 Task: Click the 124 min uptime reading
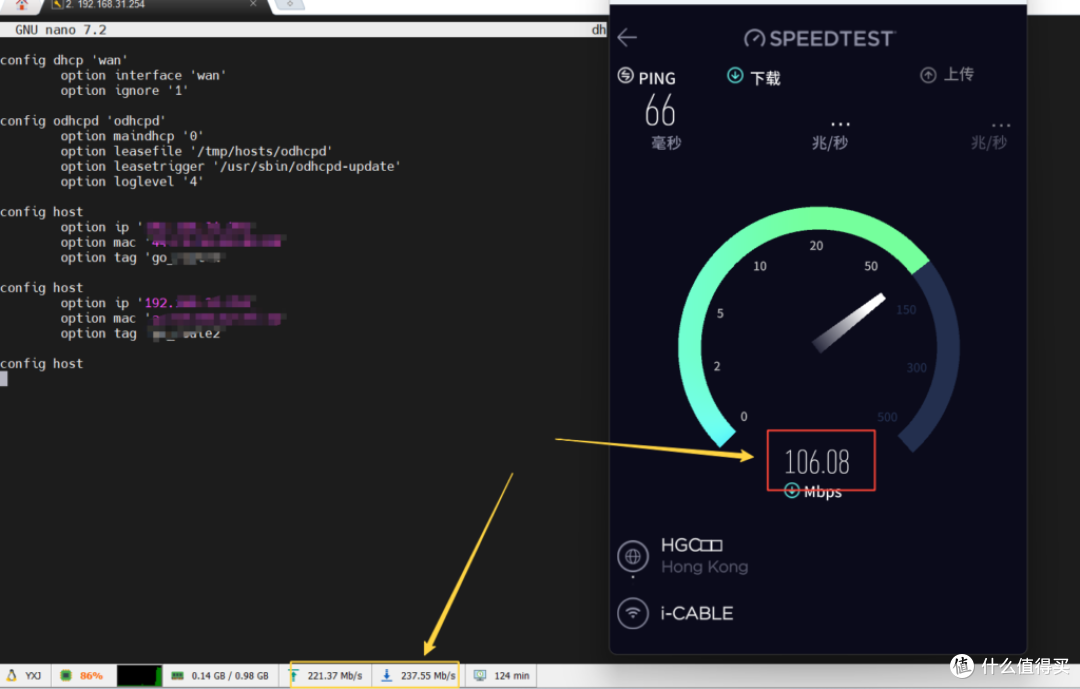pyautogui.click(x=512, y=676)
